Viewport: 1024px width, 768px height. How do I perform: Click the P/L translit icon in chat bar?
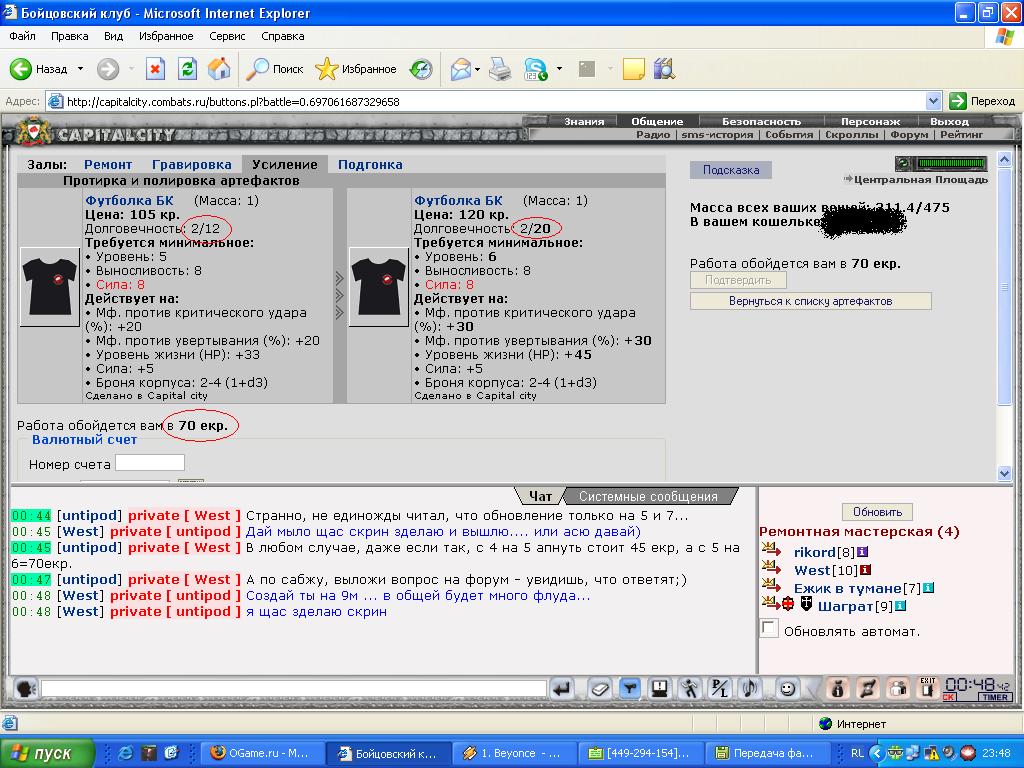click(x=720, y=688)
